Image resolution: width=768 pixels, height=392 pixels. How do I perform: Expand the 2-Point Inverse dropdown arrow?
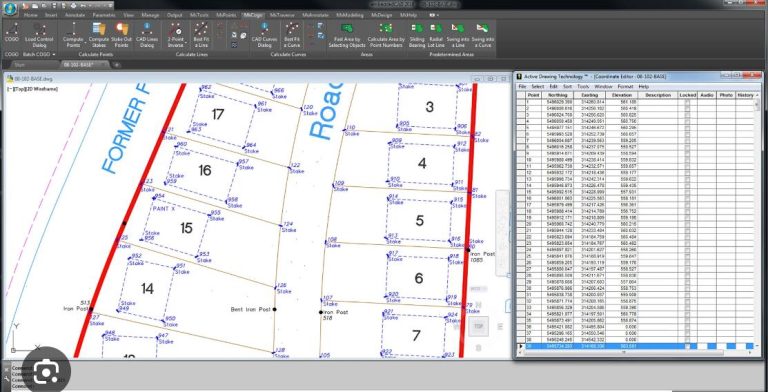coord(187,43)
